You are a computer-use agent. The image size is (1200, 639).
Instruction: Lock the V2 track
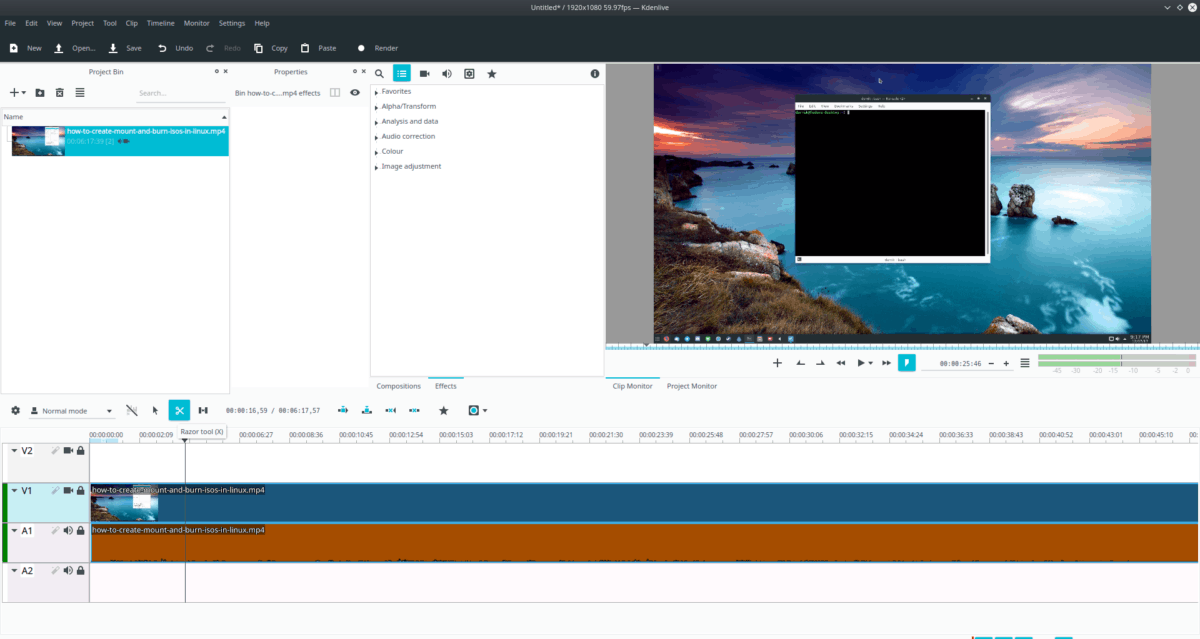coord(80,451)
